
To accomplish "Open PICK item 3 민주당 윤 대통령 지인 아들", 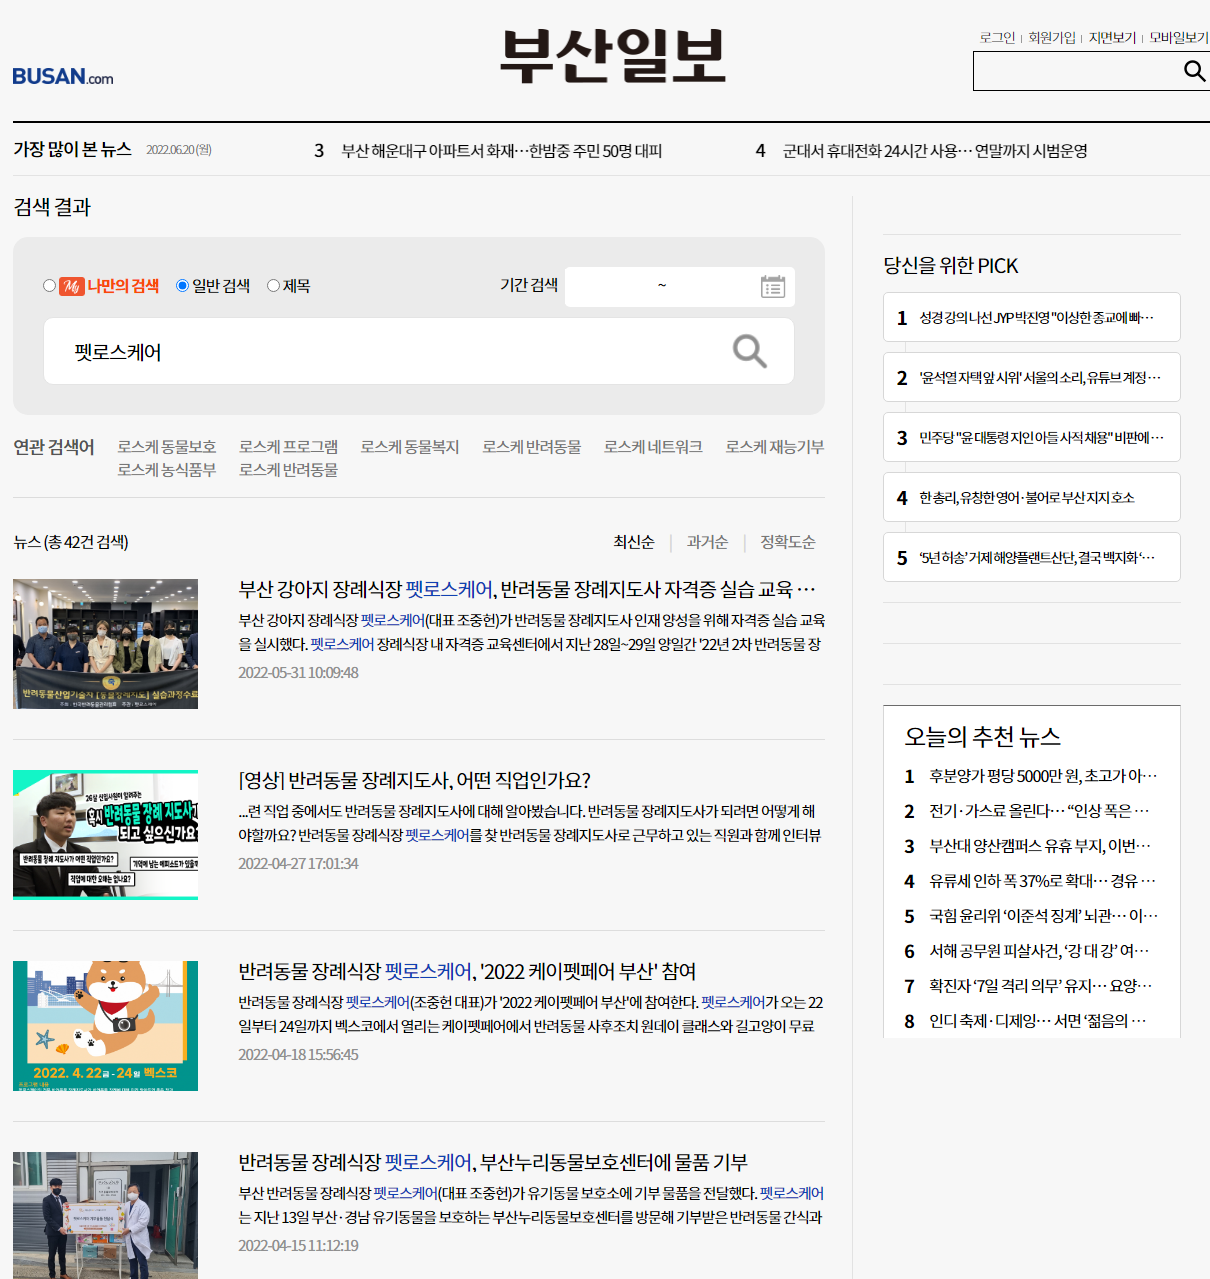I will 1032,437.
